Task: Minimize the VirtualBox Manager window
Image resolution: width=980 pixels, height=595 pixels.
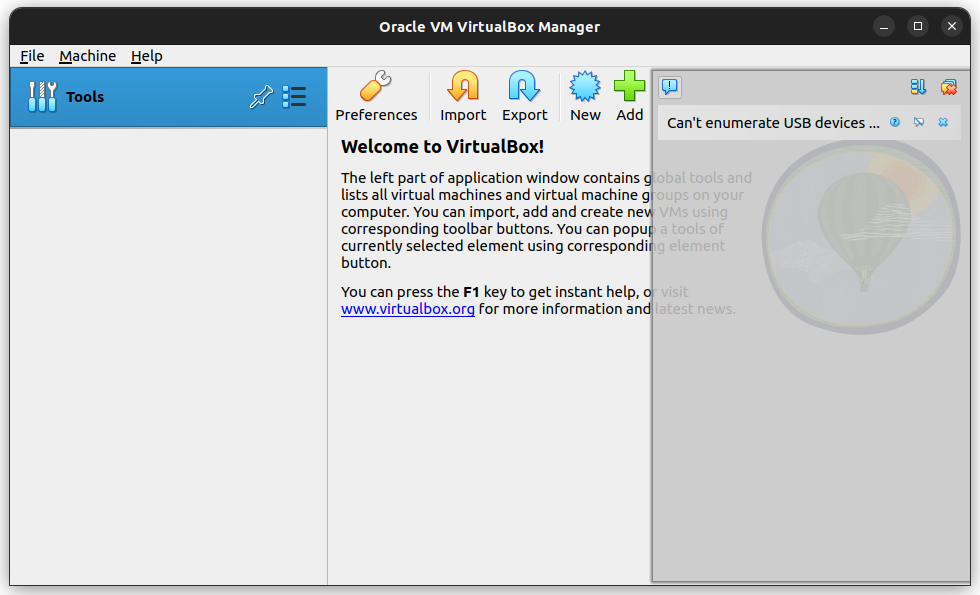Action: (x=884, y=26)
